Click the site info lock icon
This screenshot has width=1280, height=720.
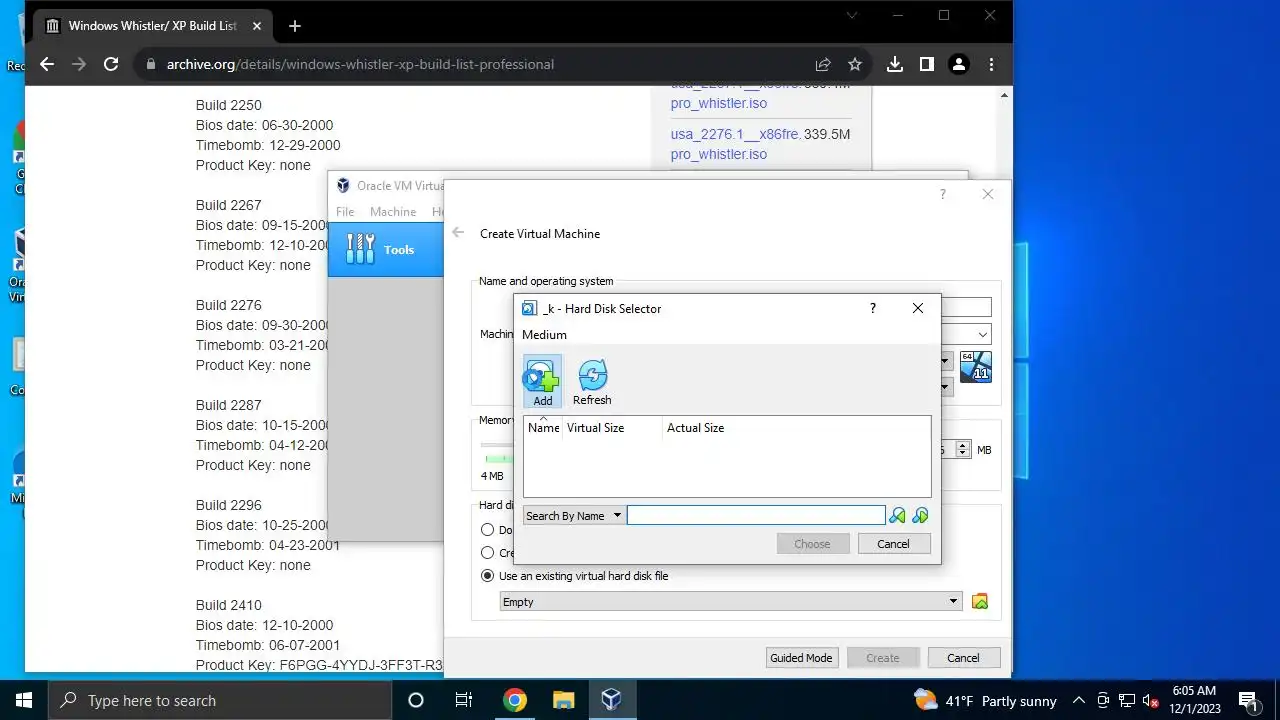tap(151, 64)
